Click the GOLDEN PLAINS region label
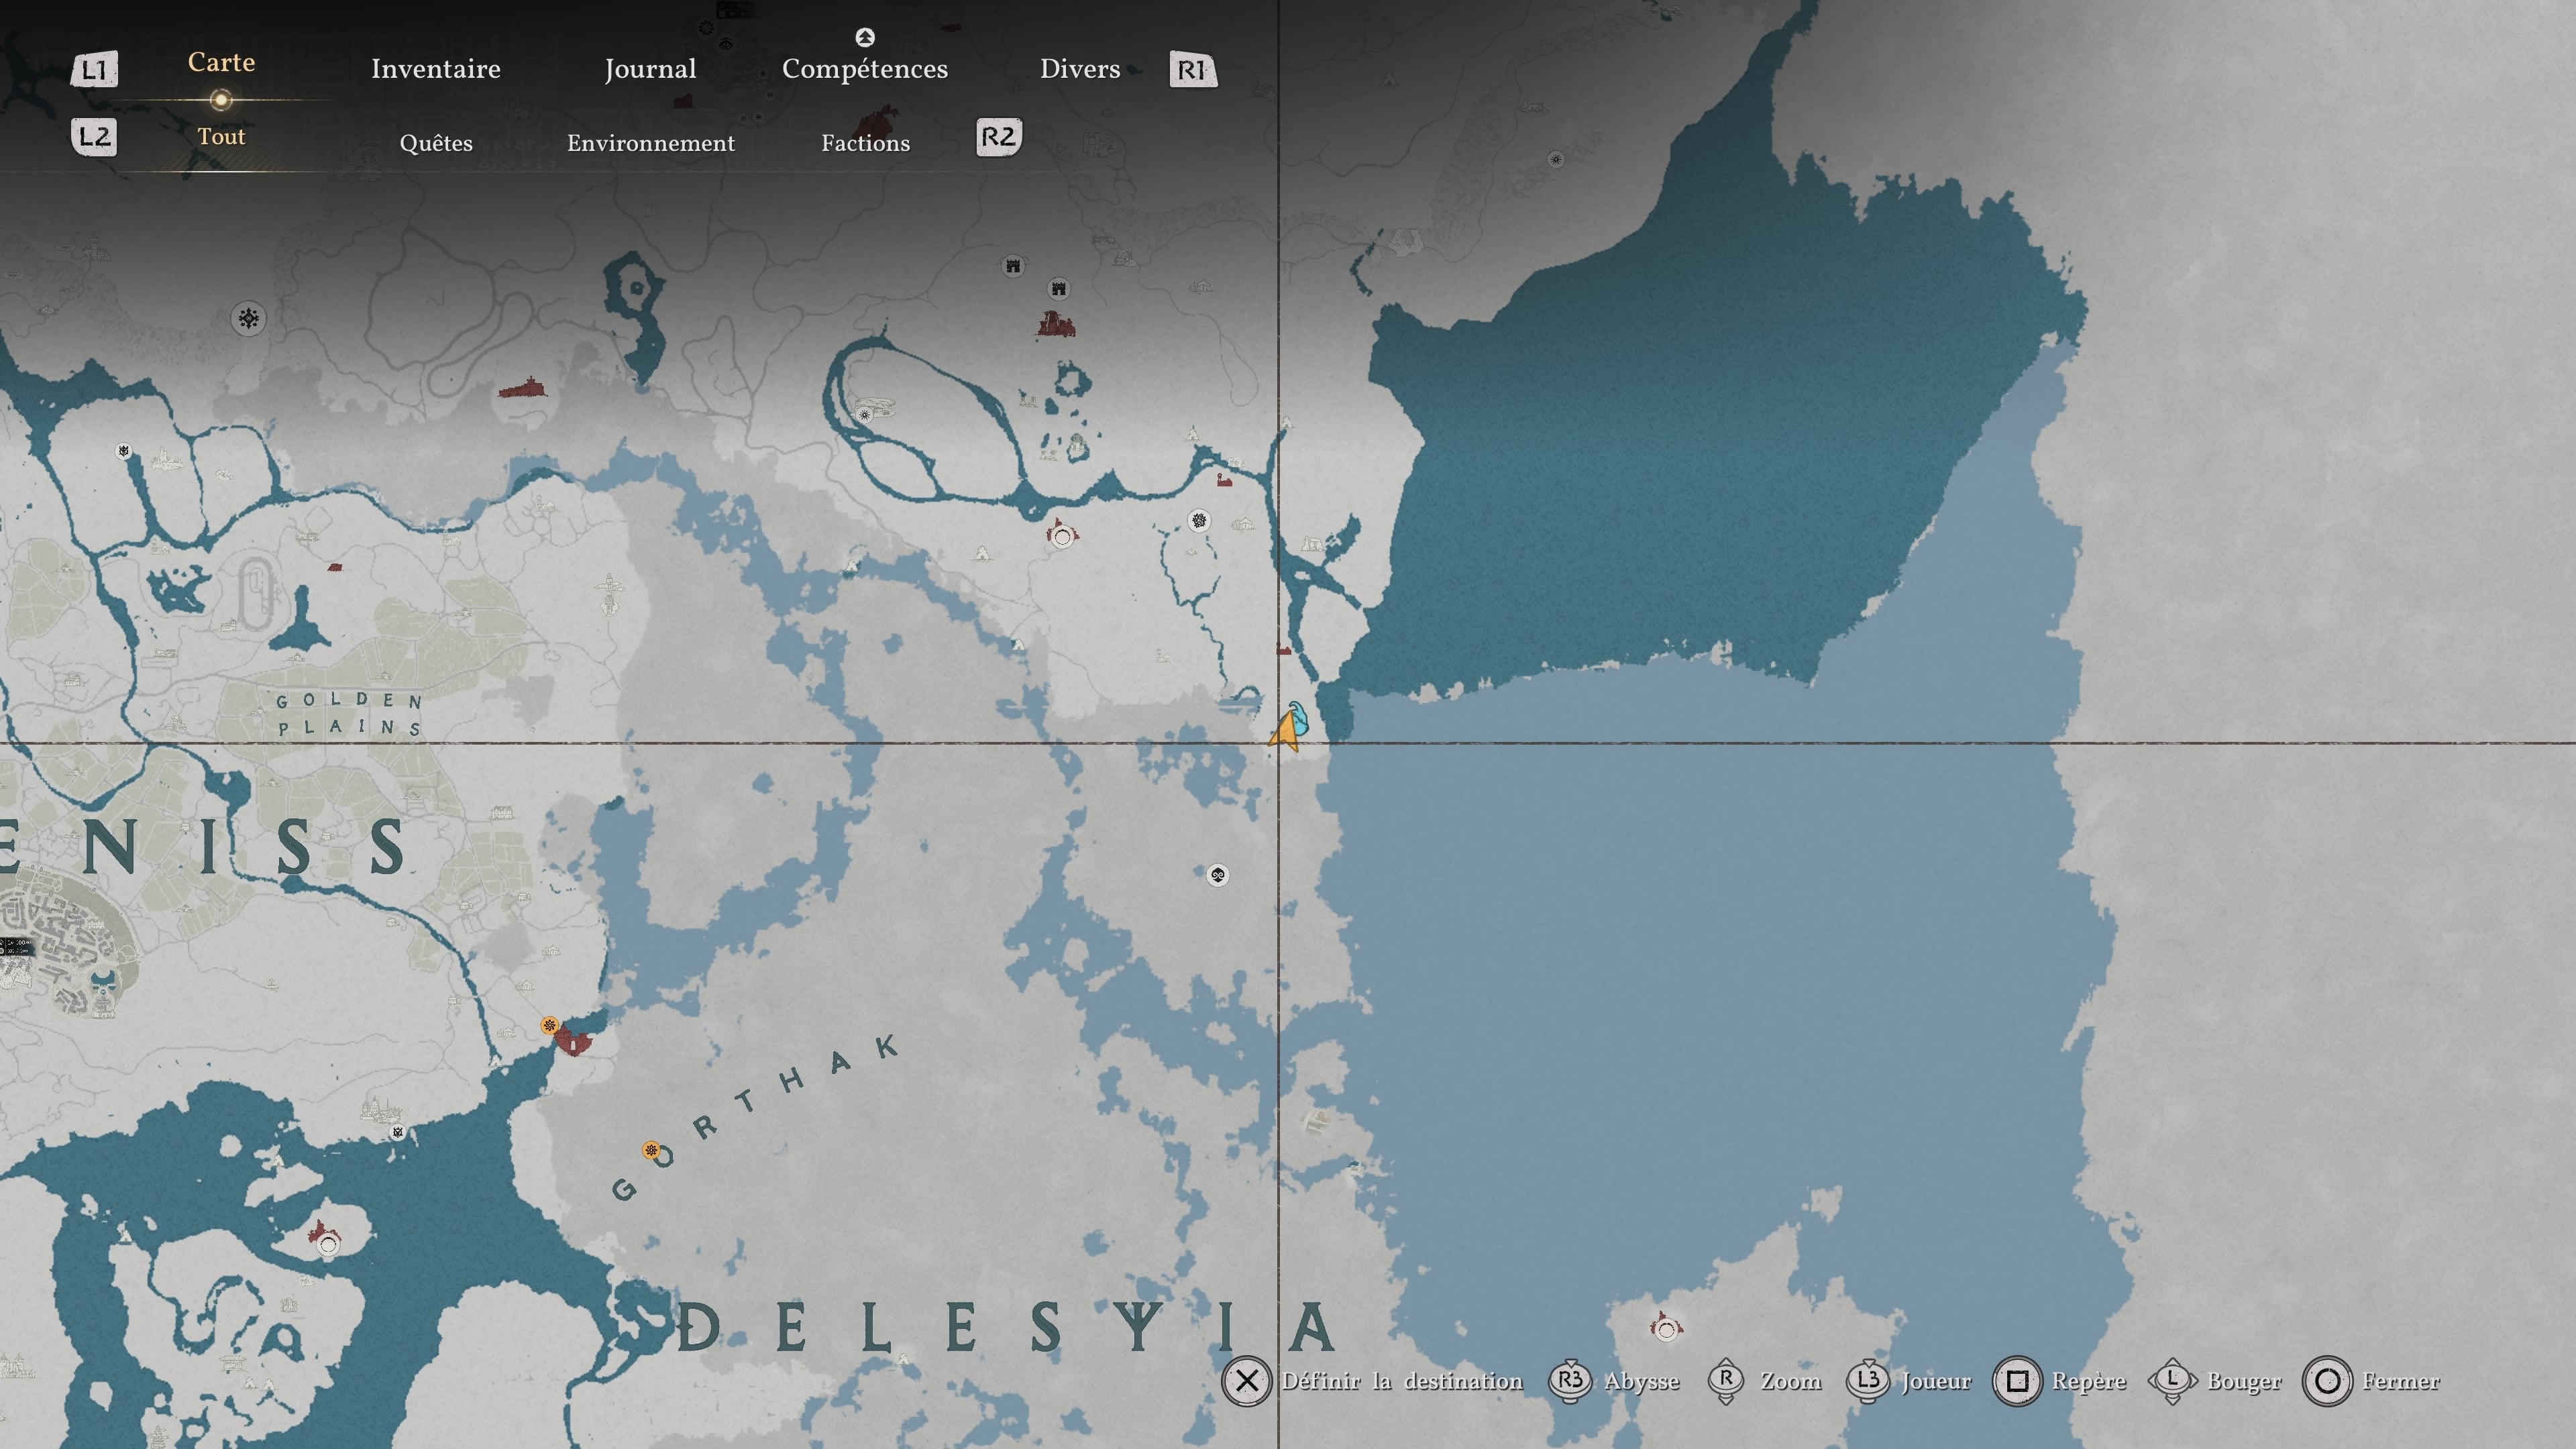 [349, 714]
